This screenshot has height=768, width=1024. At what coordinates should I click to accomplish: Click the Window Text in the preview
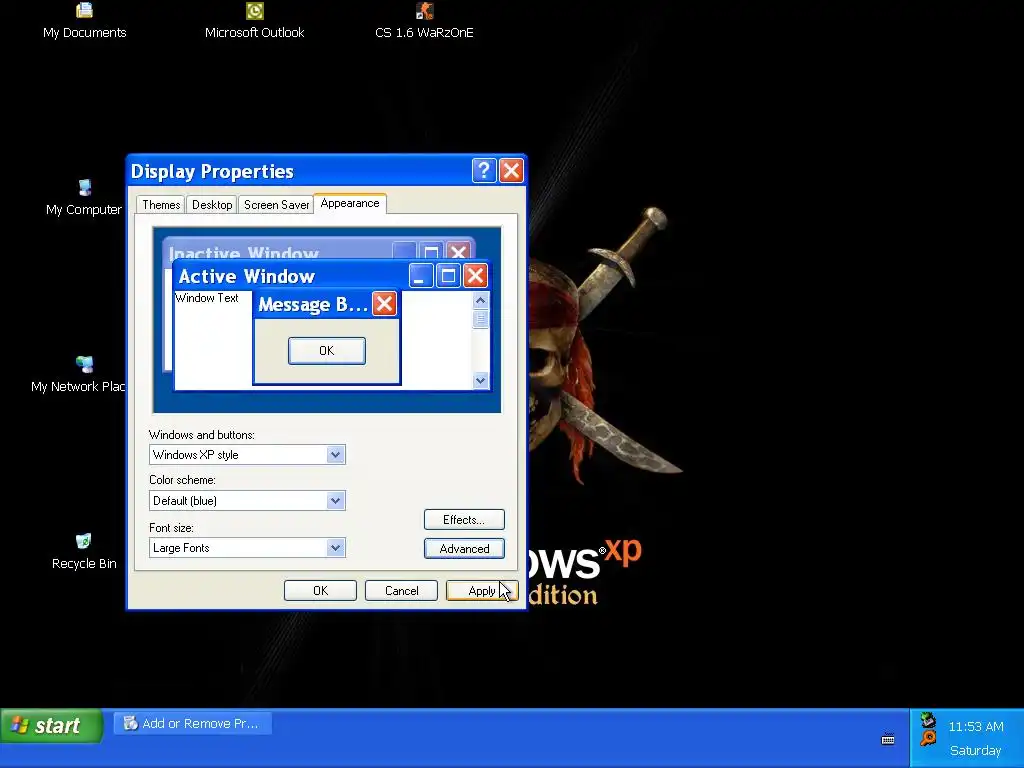[x=206, y=298]
